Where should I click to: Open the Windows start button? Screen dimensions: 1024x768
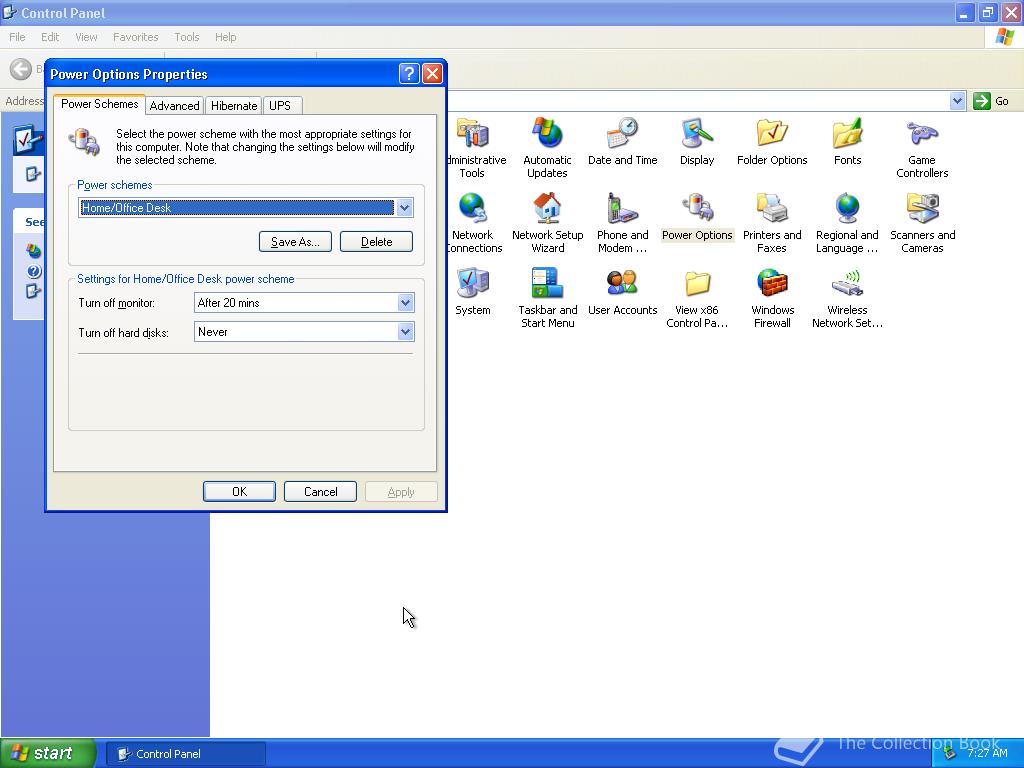[47, 753]
